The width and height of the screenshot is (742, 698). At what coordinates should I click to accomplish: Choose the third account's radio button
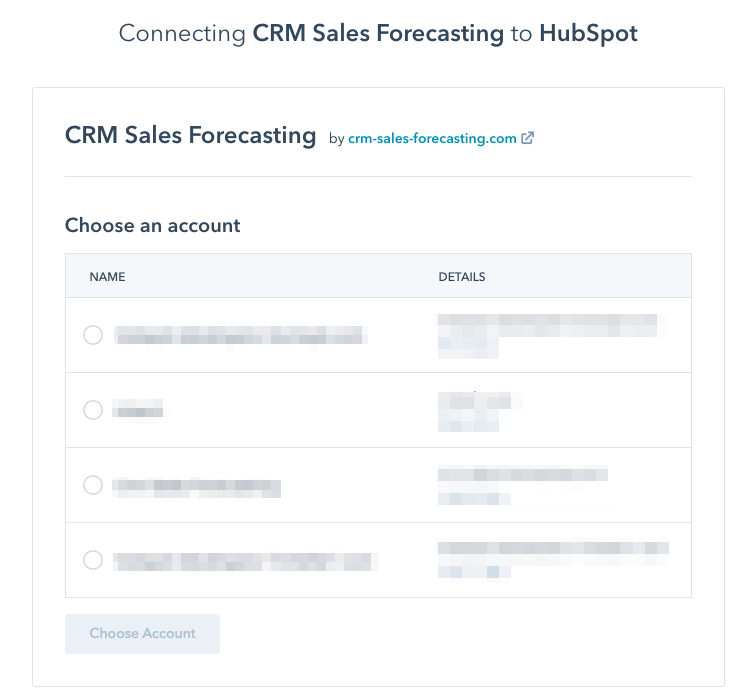point(93,485)
